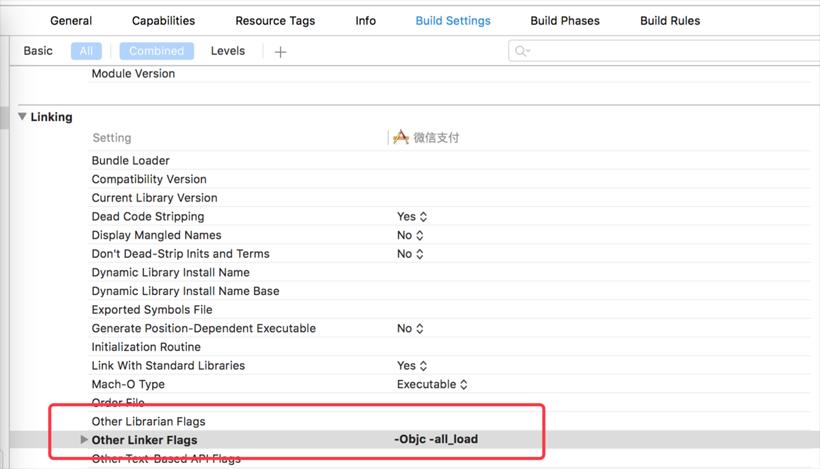This screenshot has width=820, height=469.
Task: Click the app target icon in column header
Action: click(x=401, y=138)
